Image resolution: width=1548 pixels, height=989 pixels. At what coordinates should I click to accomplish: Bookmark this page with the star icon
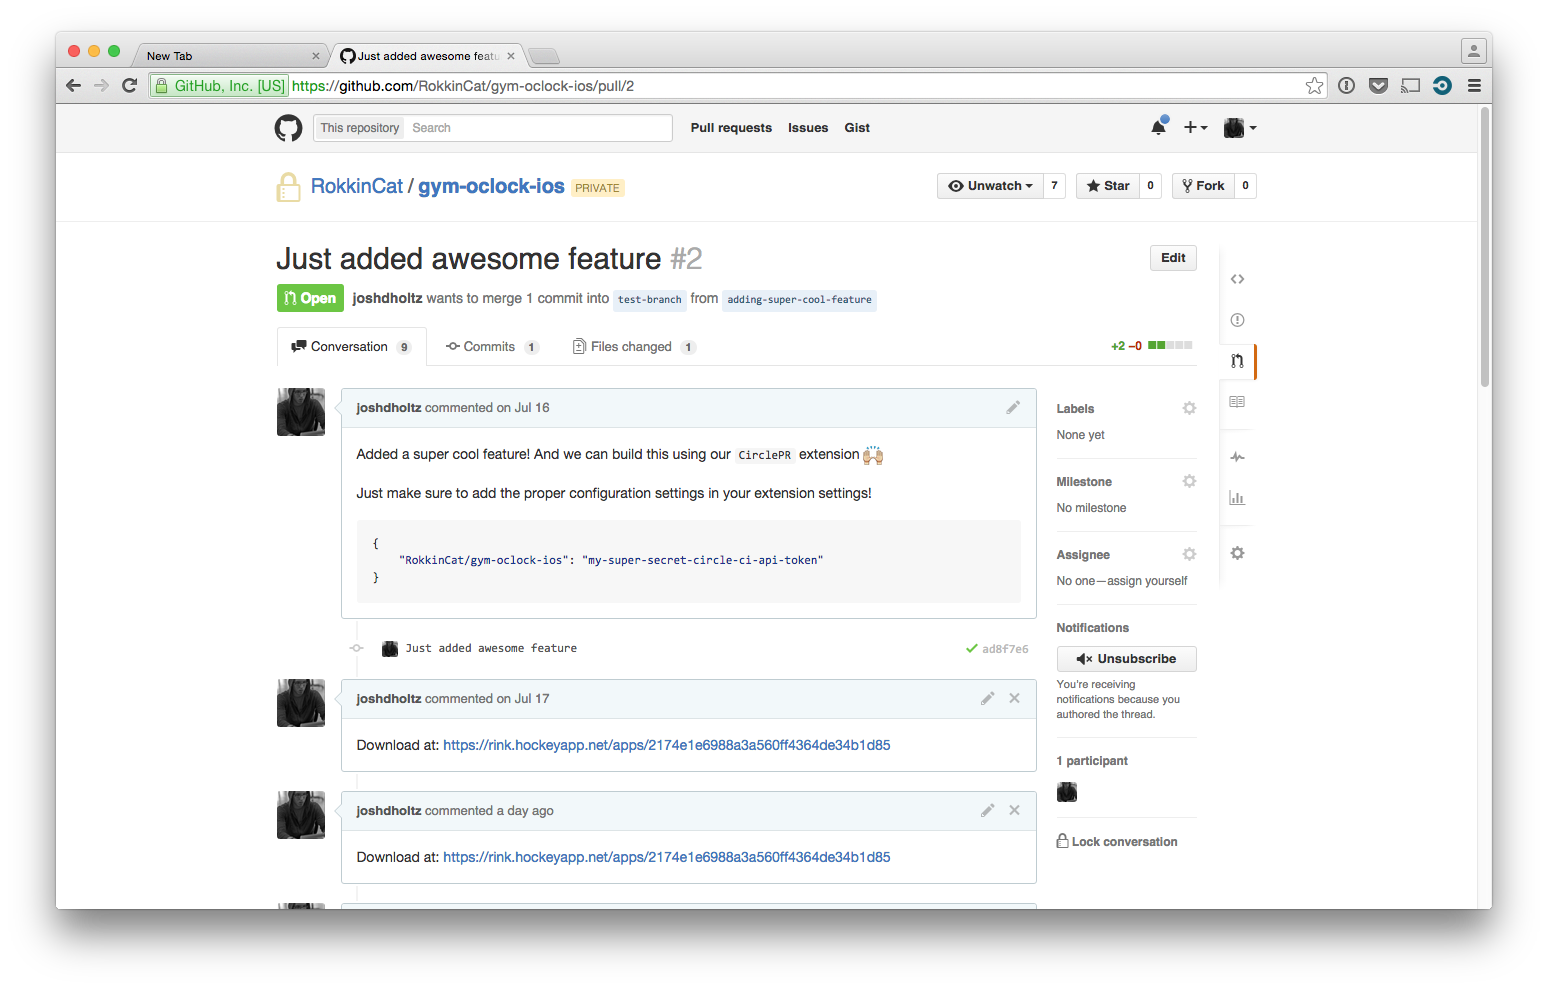1314,86
